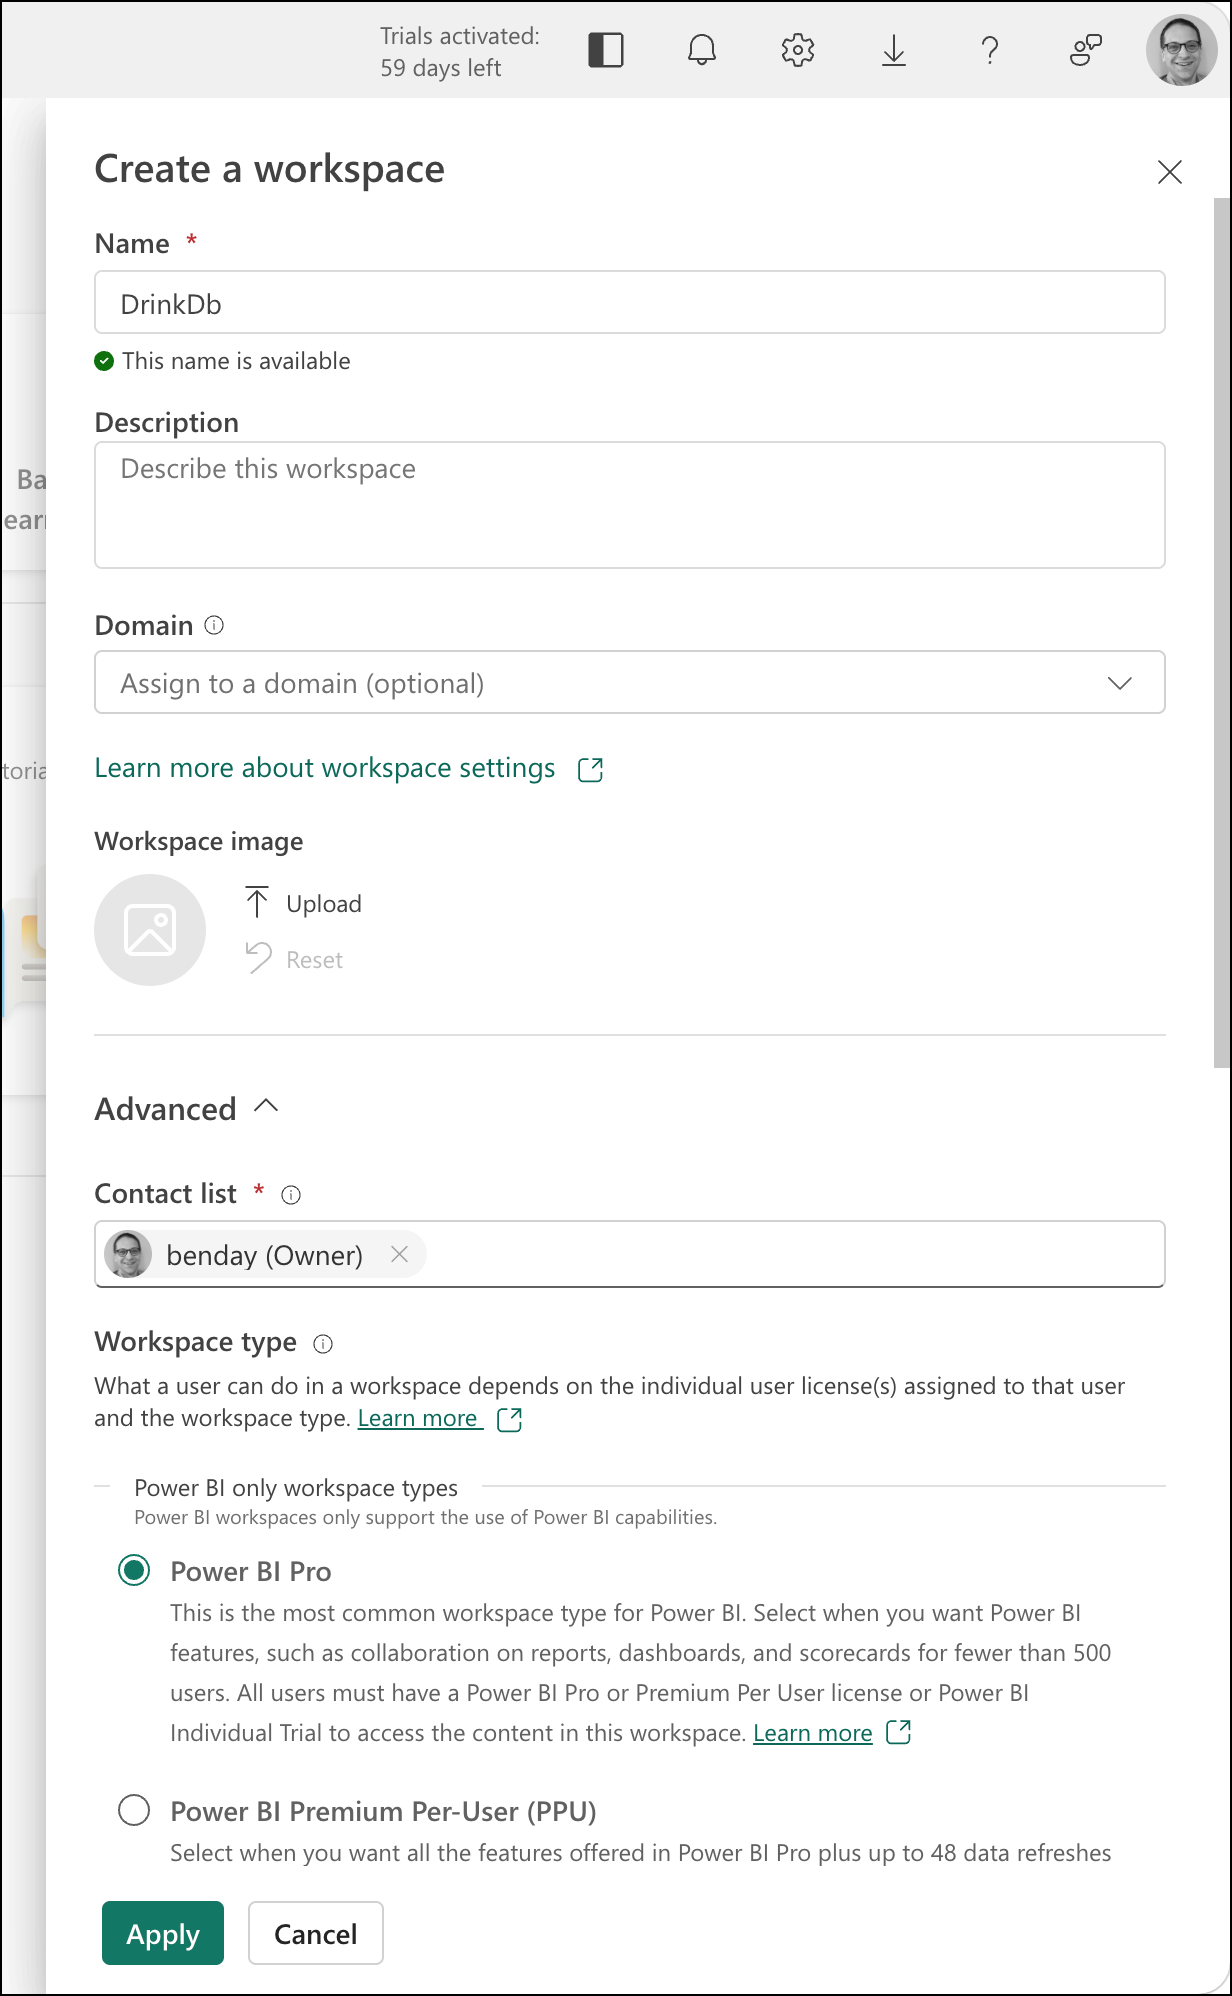The image size is (1232, 1996).
Task: Select the Power BI Pro radio button
Action: [134, 1570]
